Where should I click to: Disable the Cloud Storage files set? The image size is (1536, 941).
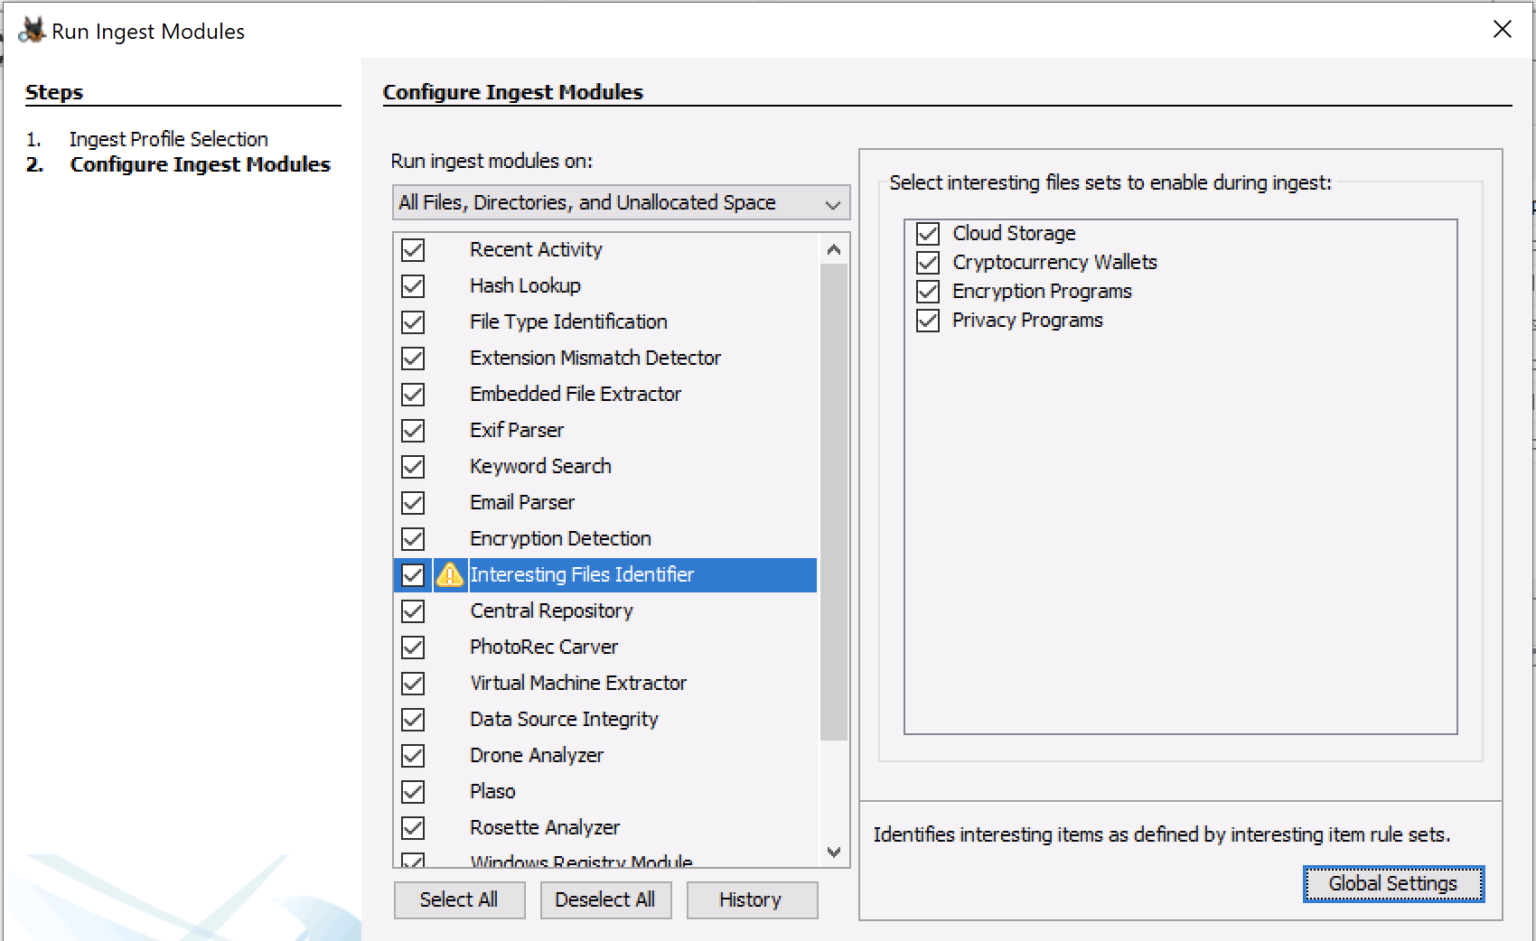pyautogui.click(x=928, y=234)
